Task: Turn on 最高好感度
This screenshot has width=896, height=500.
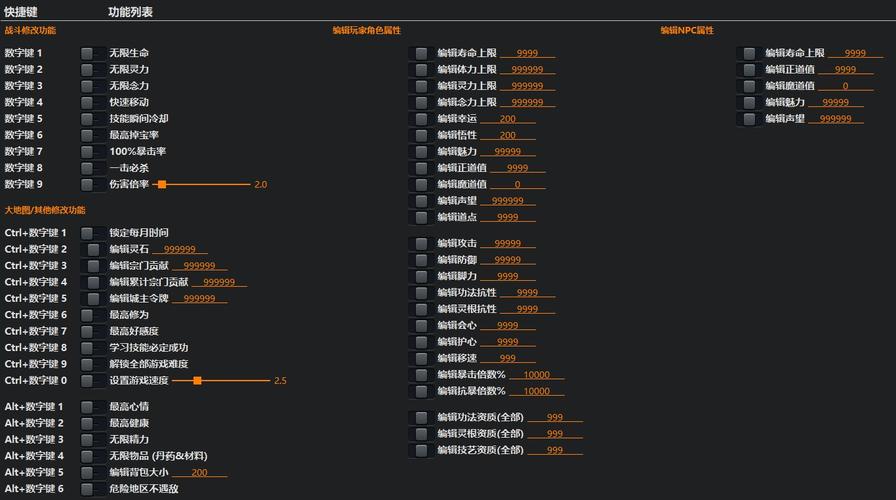Action: [93, 331]
